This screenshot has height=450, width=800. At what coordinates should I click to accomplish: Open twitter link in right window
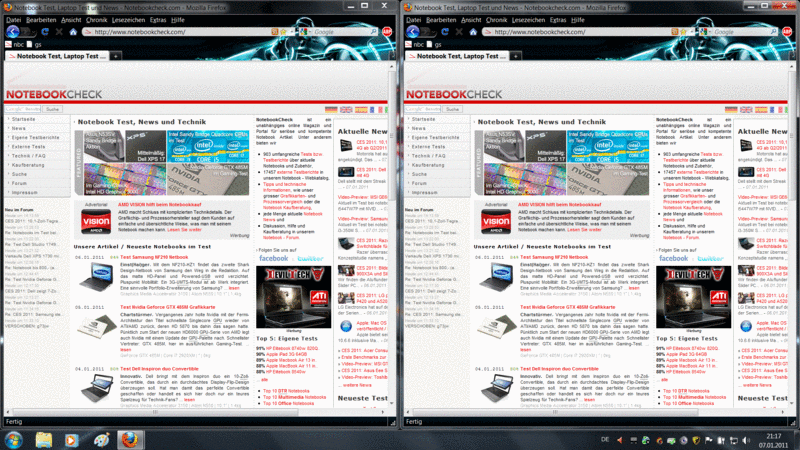tap(710, 259)
